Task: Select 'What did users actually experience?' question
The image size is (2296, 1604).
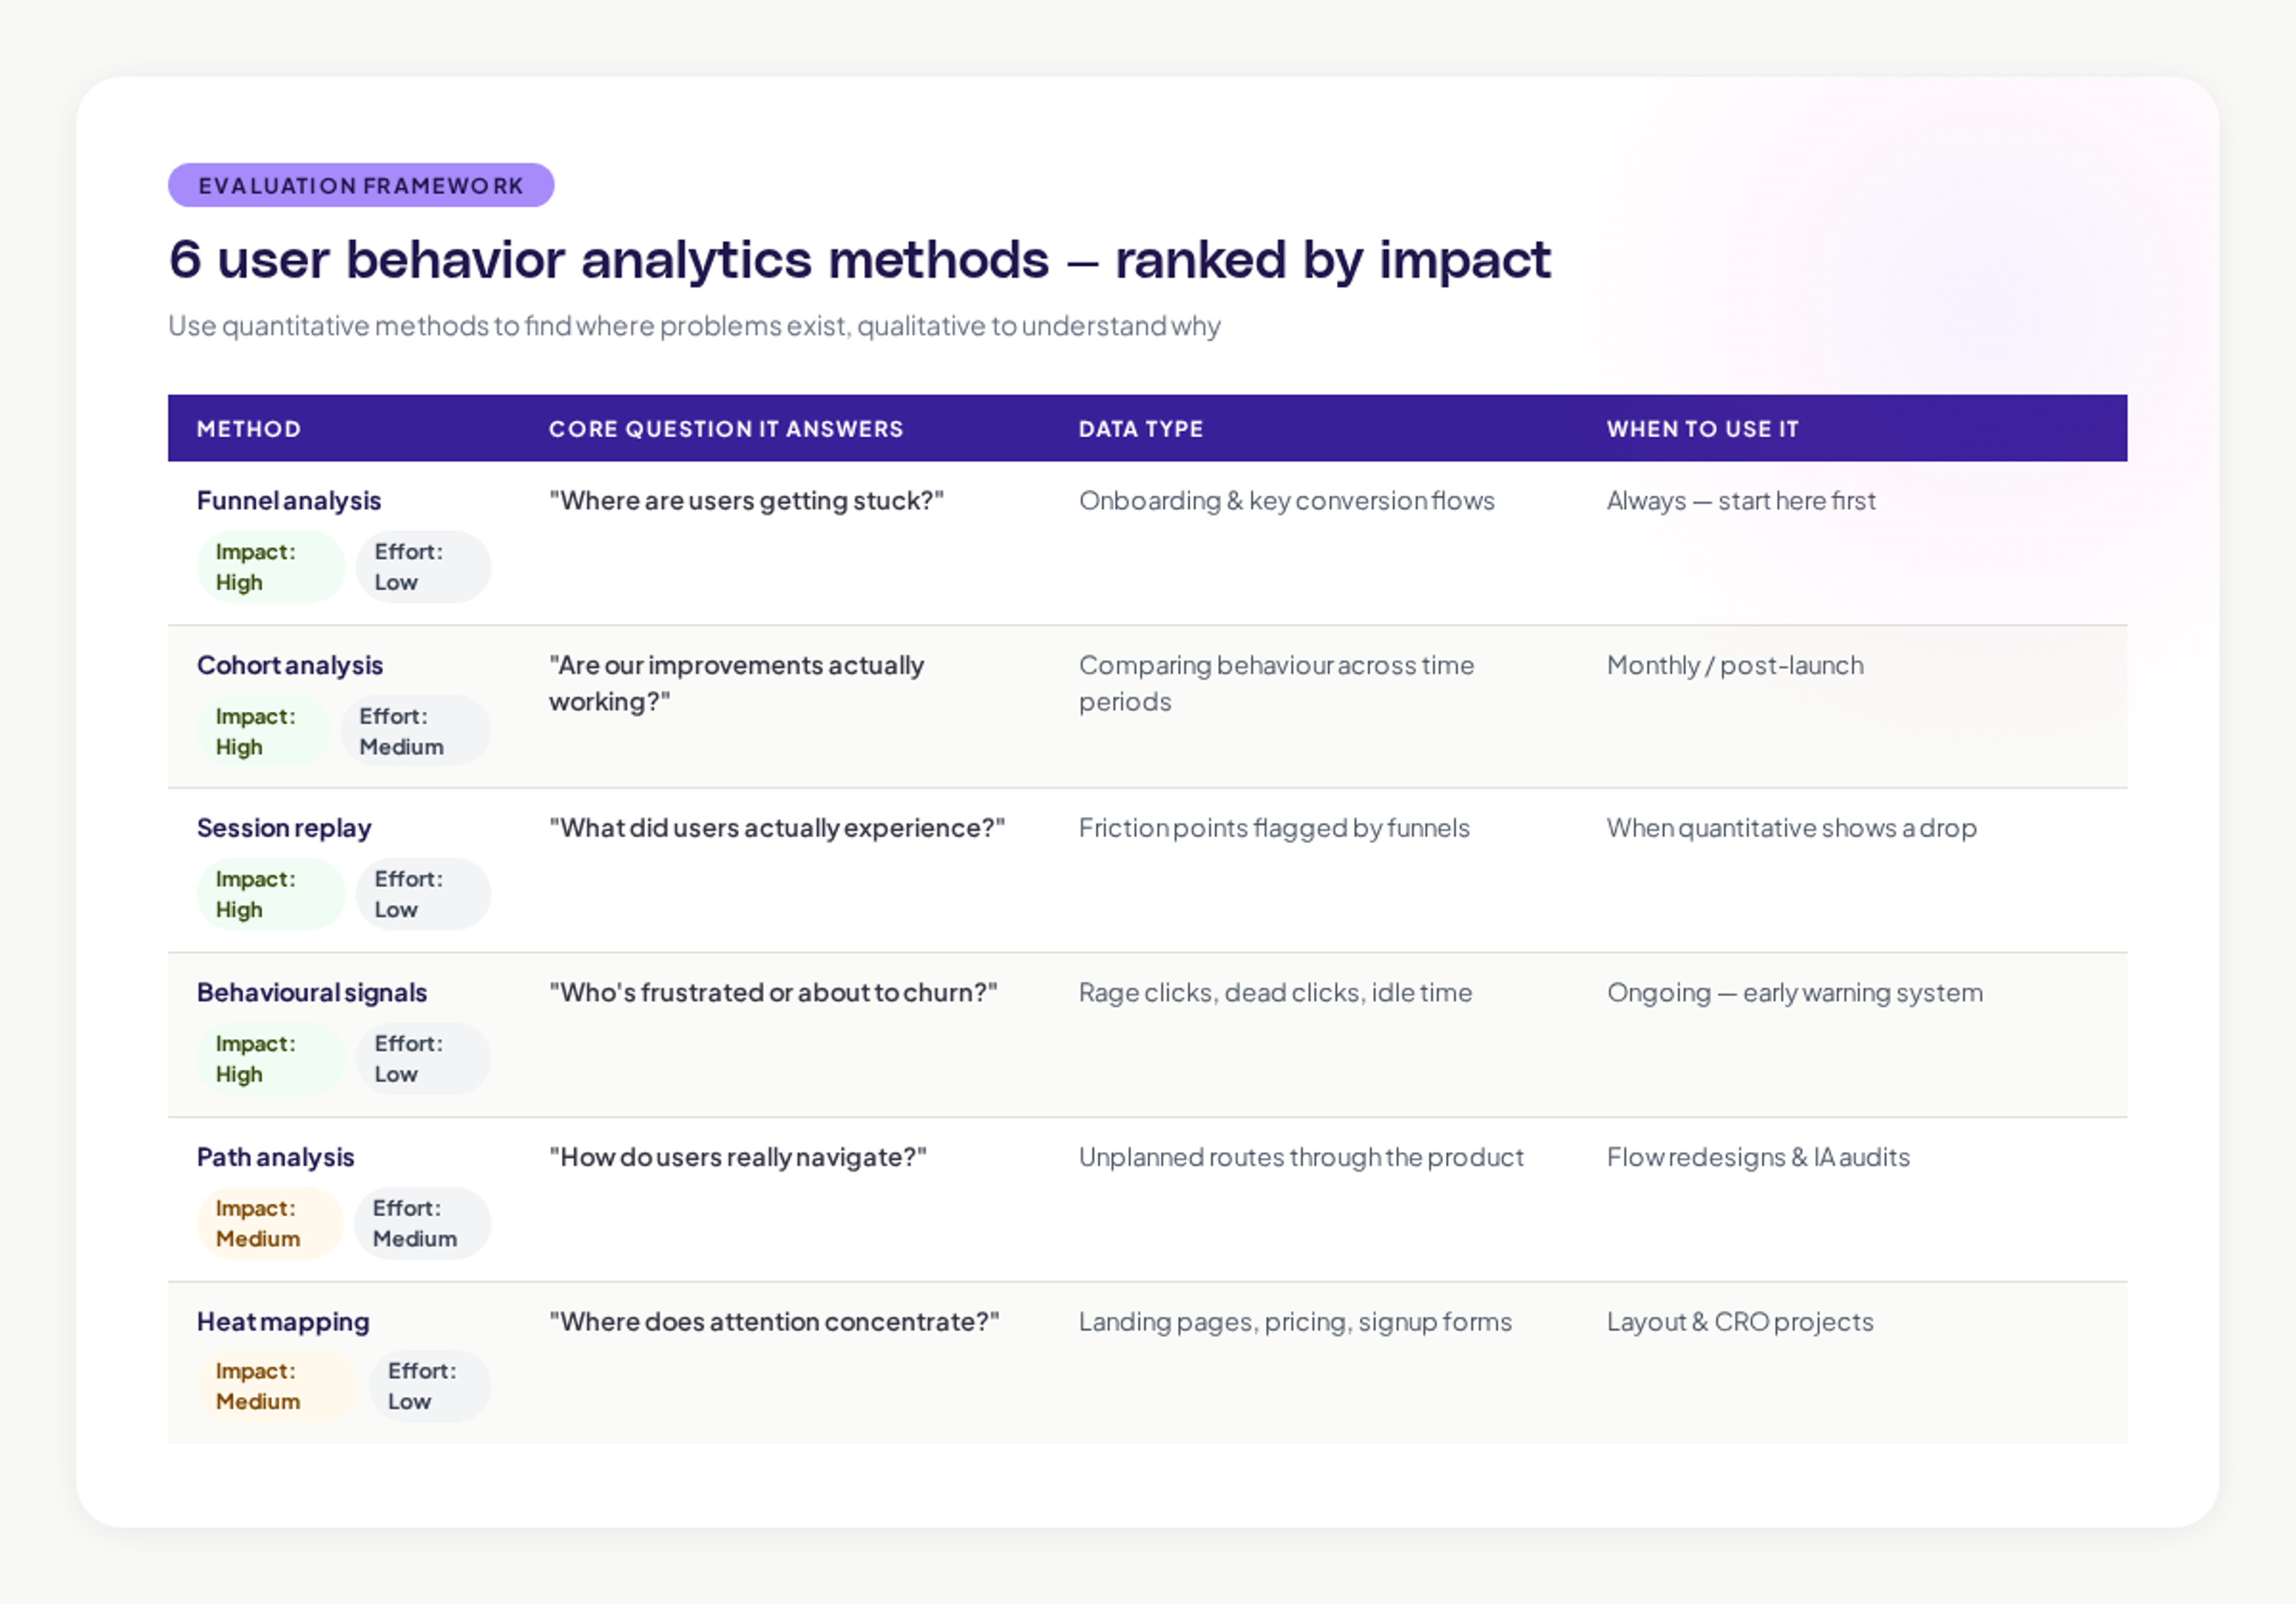Action: click(x=777, y=829)
